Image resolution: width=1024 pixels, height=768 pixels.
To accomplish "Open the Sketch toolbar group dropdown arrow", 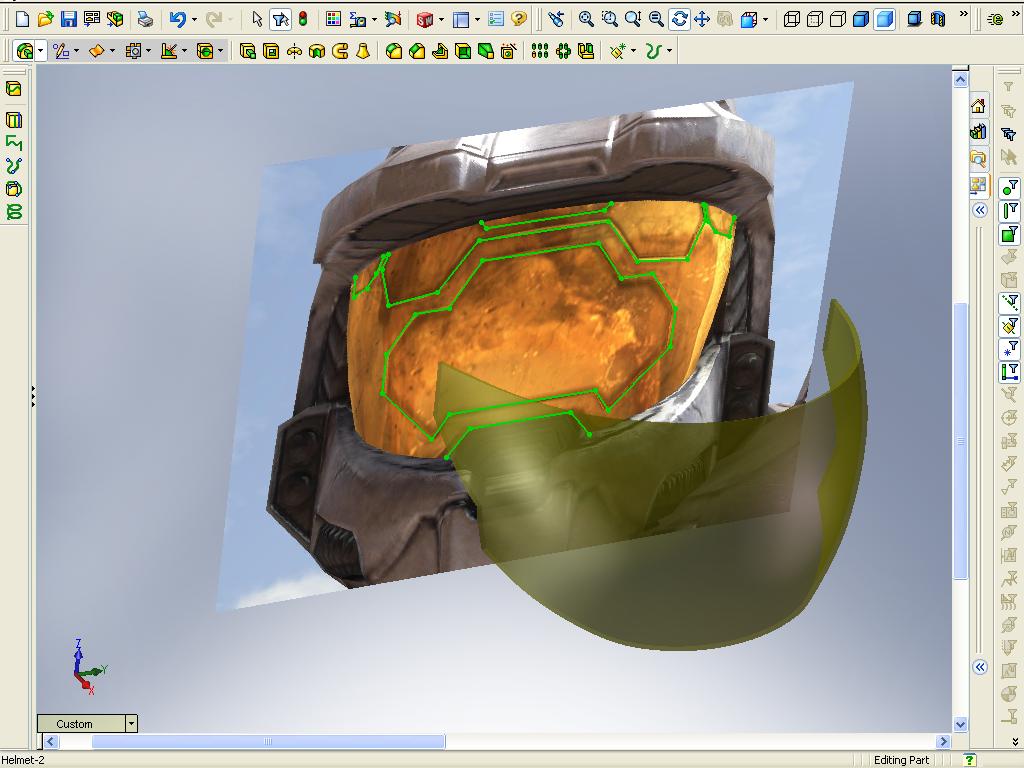I will coord(76,50).
